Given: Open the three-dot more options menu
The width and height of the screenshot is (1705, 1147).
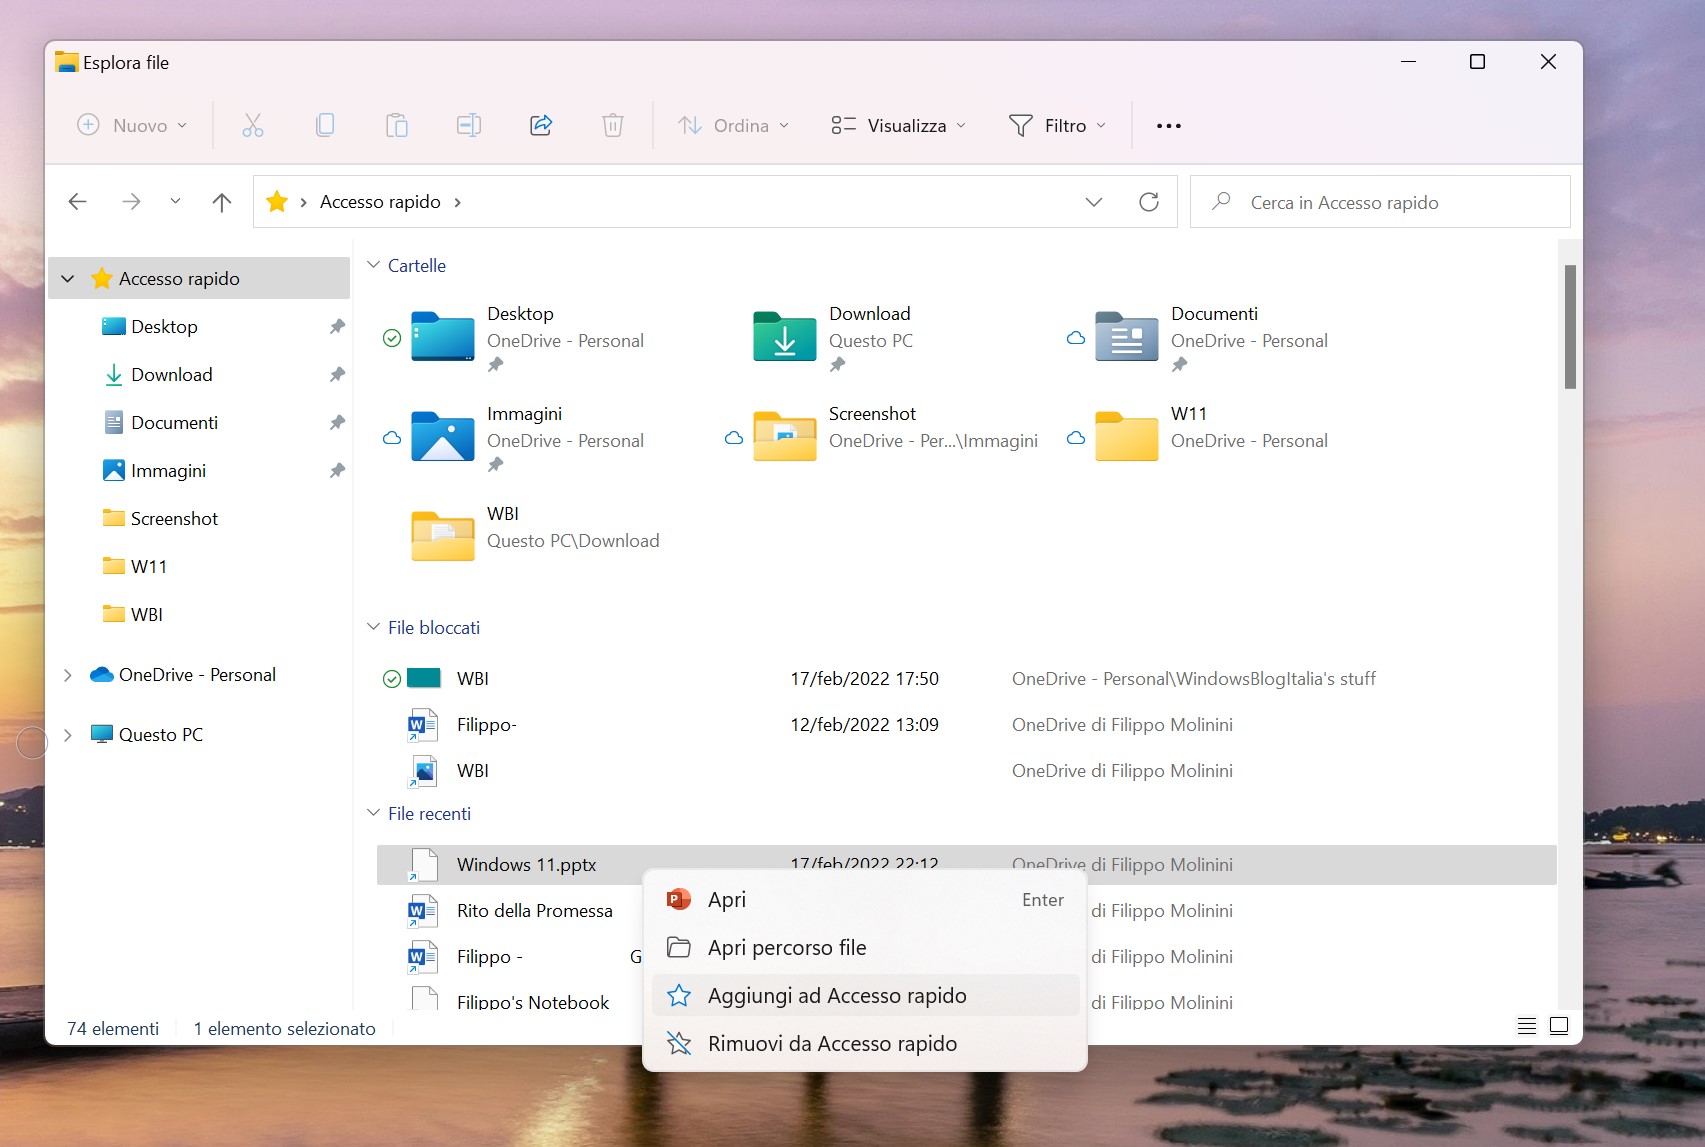Looking at the screenshot, I should [x=1168, y=126].
